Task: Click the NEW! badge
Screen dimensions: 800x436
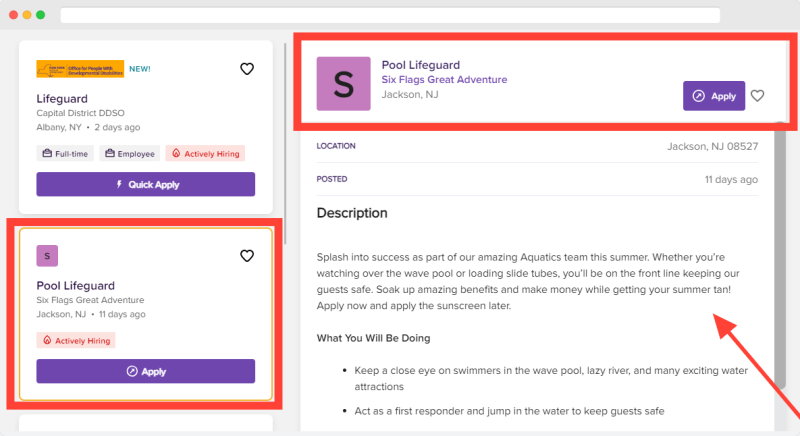Action: 140,69
